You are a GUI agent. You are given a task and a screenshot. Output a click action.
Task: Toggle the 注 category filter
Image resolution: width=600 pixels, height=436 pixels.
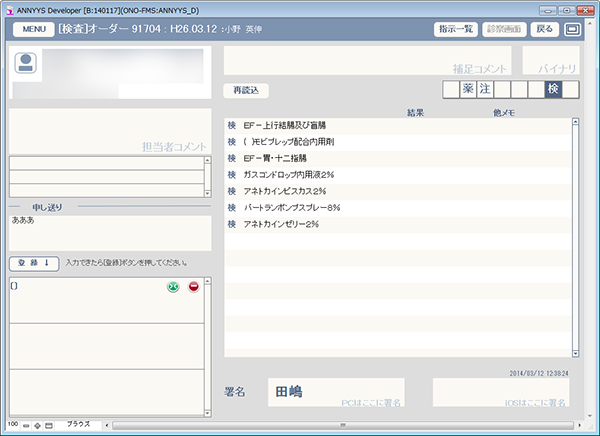485,90
